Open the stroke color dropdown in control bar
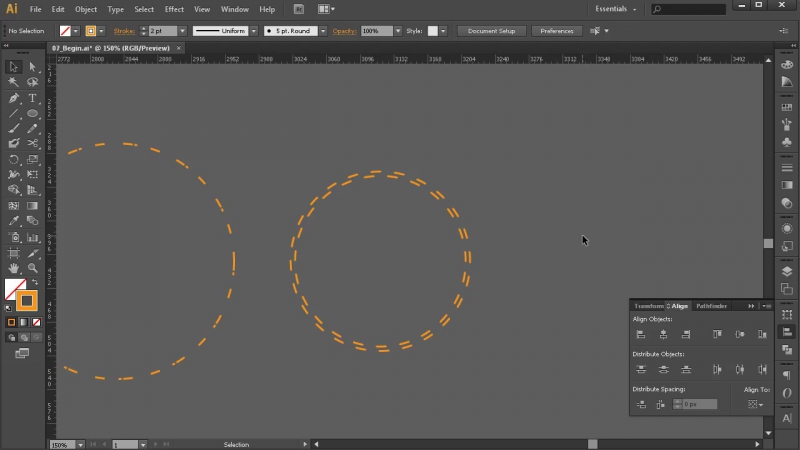The width and height of the screenshot is (800, 450). point(101,31)
